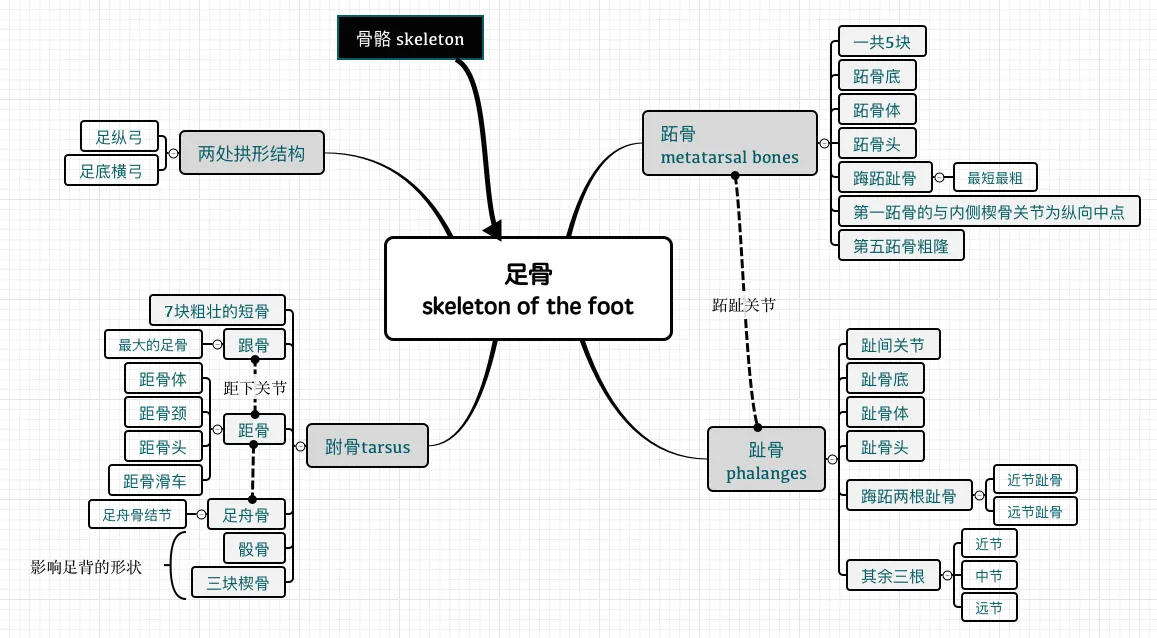Select the 足舟骨结节 node
Viewport: 1157px width, 638px height.
[x=137, y=515]
